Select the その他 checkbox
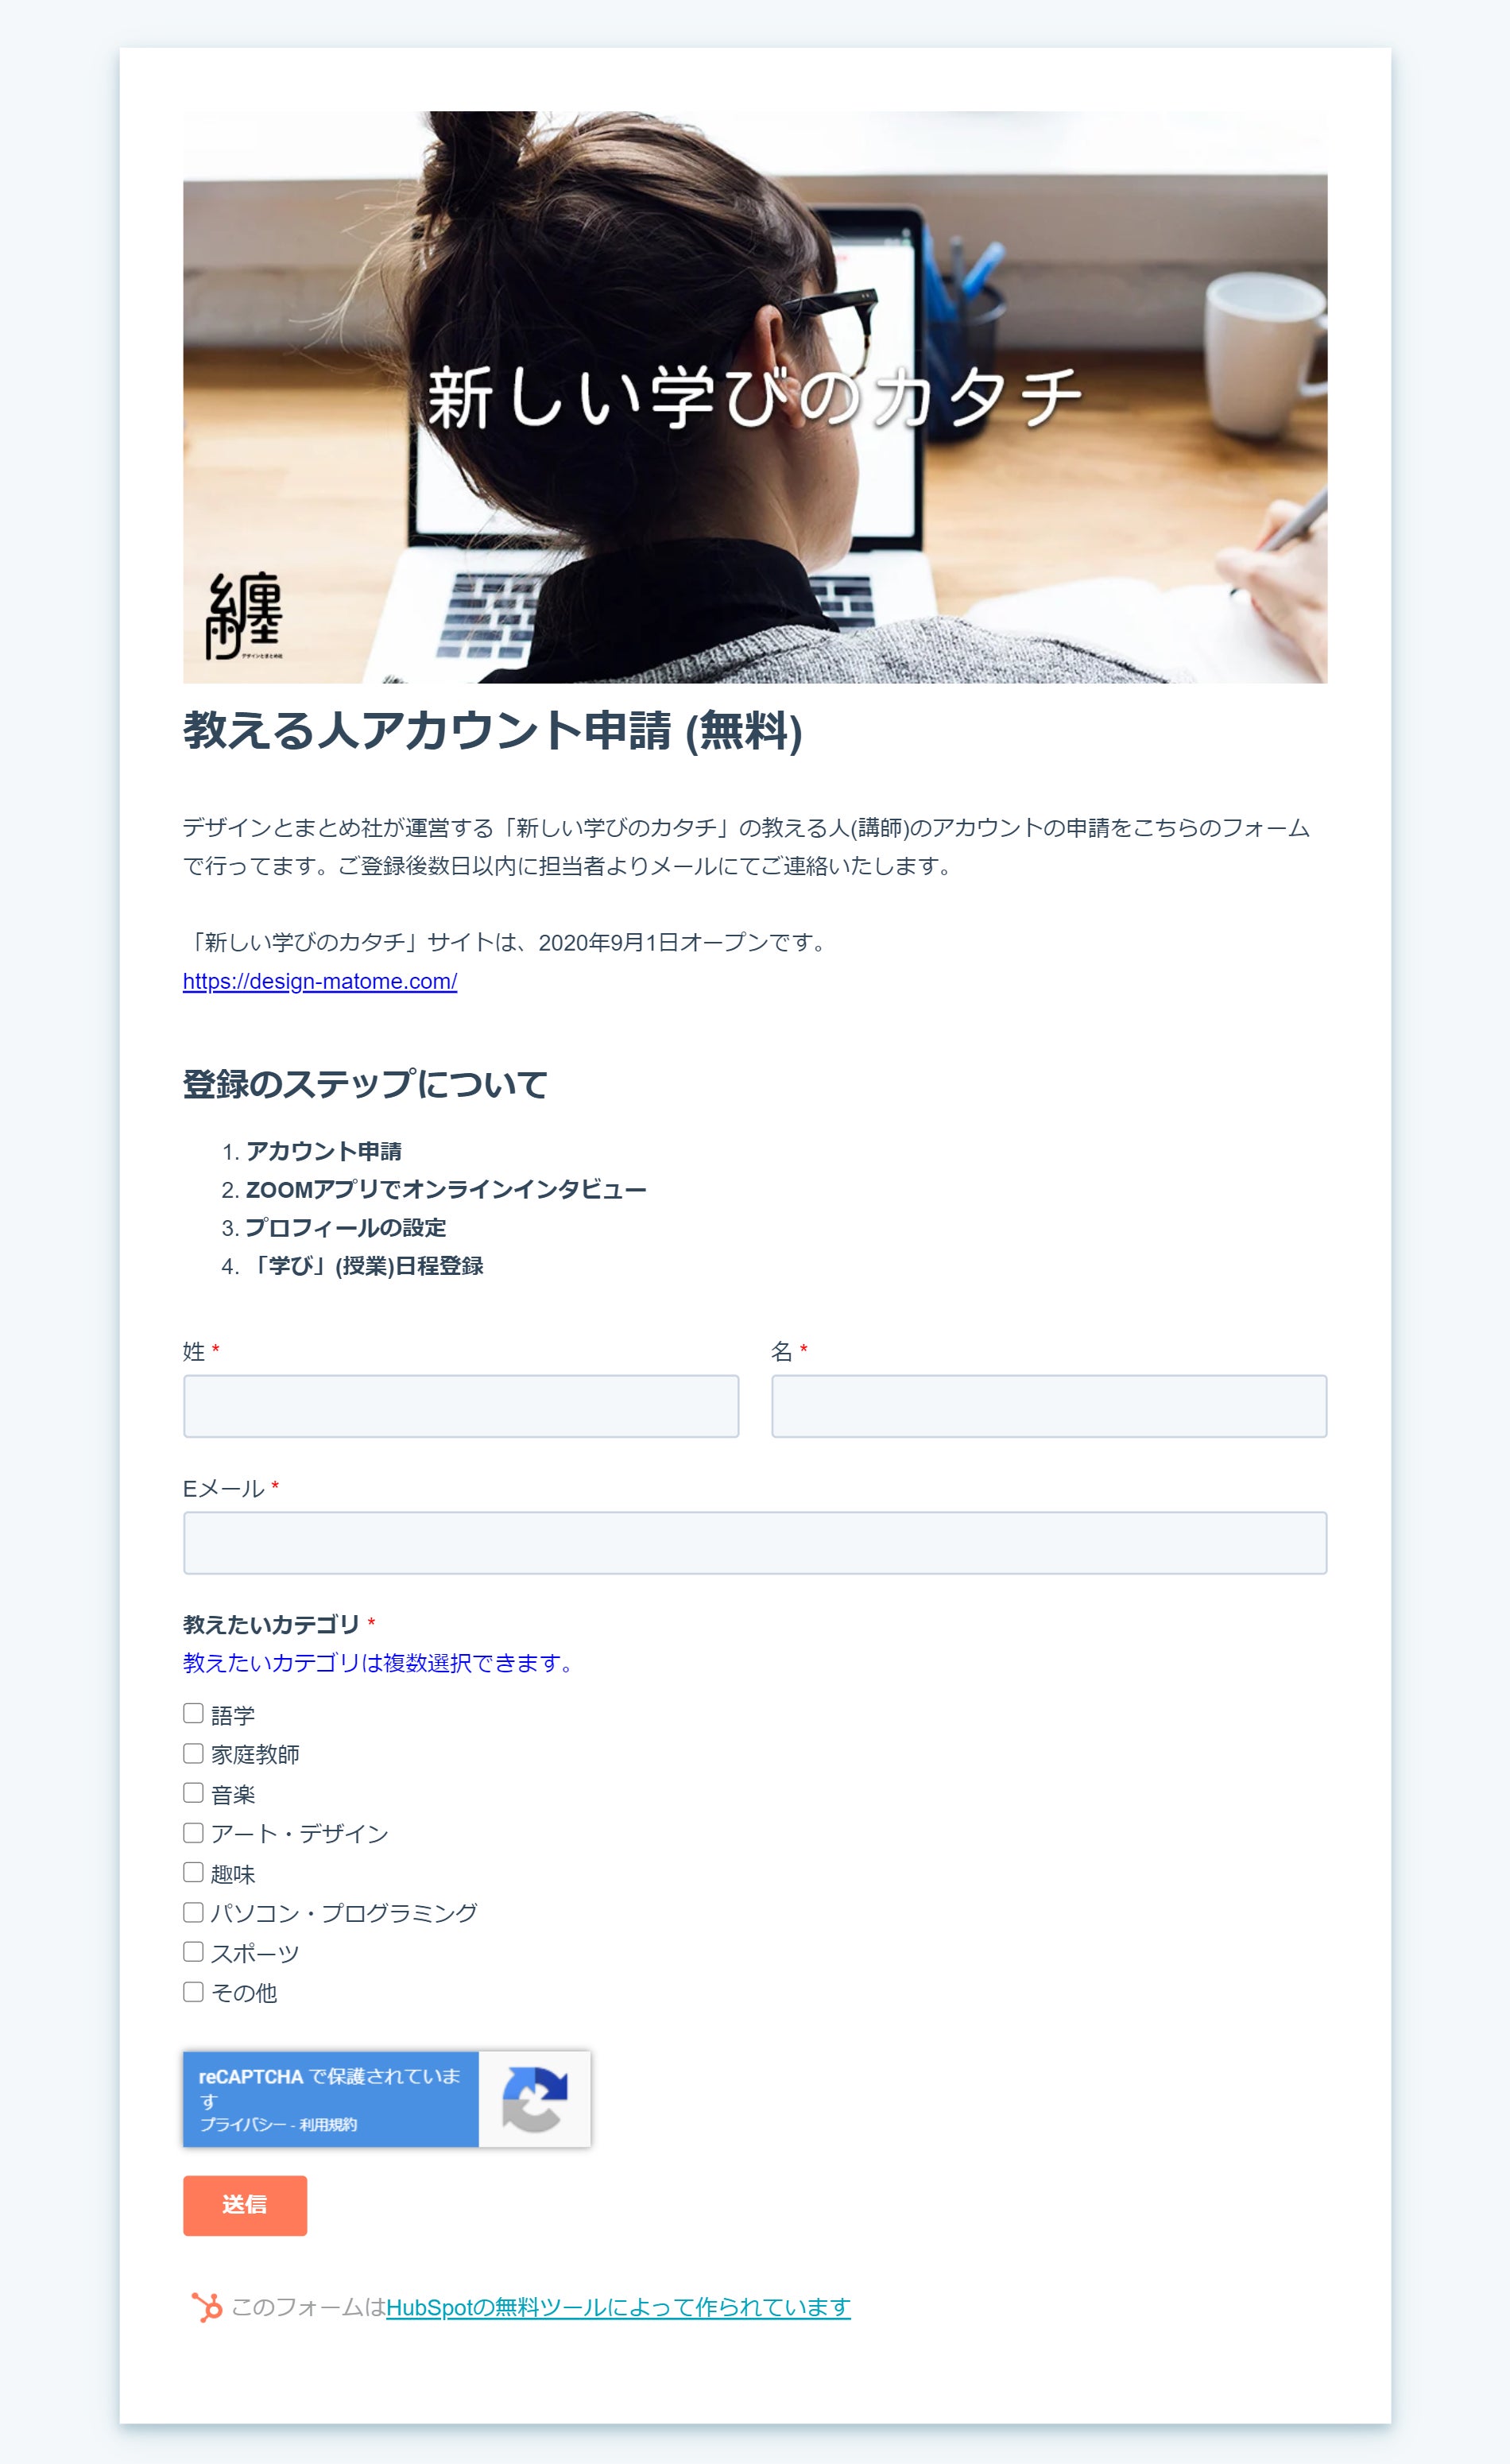Image resolution: width=1510 pixels, height=2464 pixels. 193,1992
